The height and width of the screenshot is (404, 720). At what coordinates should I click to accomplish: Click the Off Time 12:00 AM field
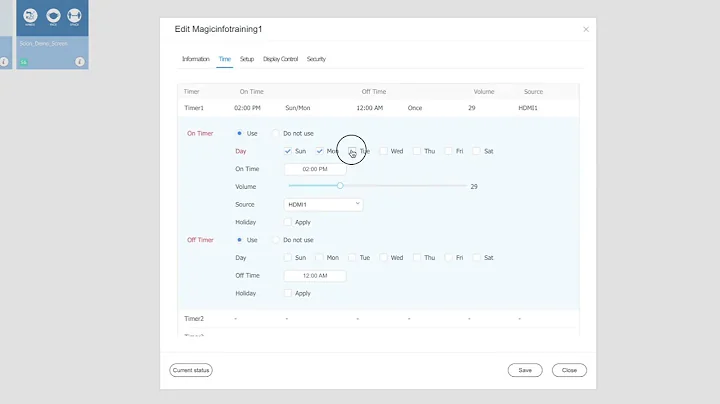(x=315, y=275)
